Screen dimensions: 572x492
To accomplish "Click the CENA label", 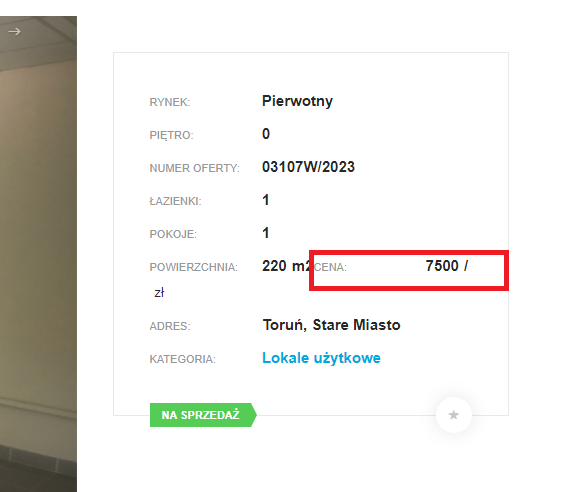I will tap(331, 267).
